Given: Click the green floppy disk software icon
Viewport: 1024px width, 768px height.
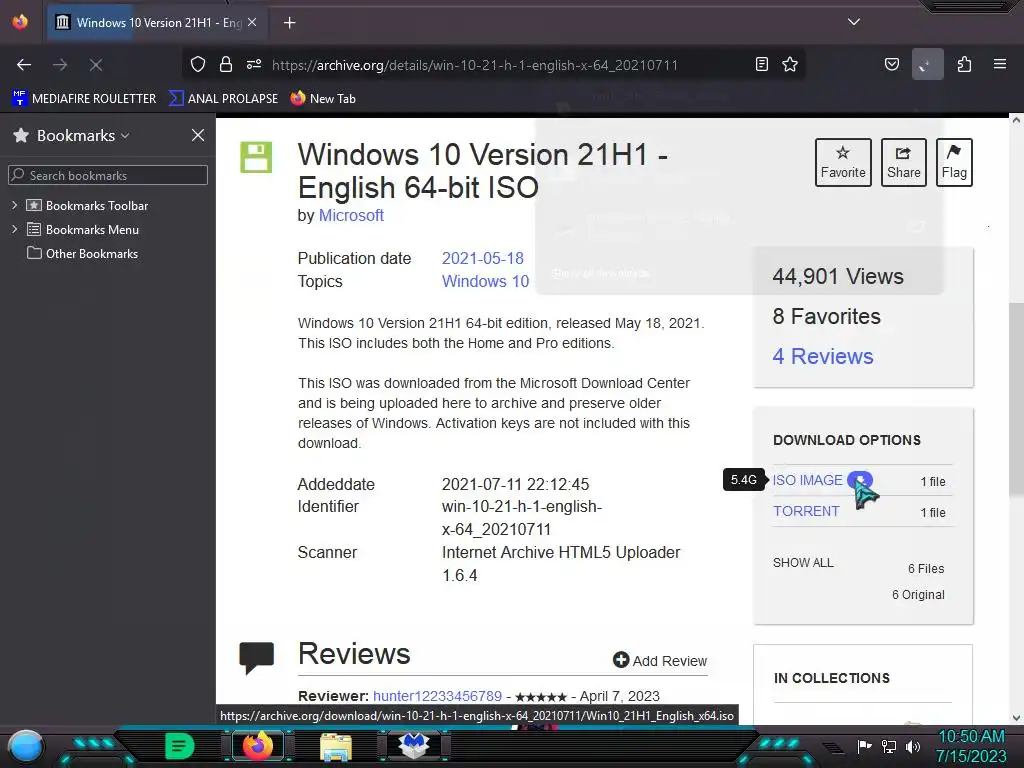Looking at the screenshot, I should (x=256, y=157).
